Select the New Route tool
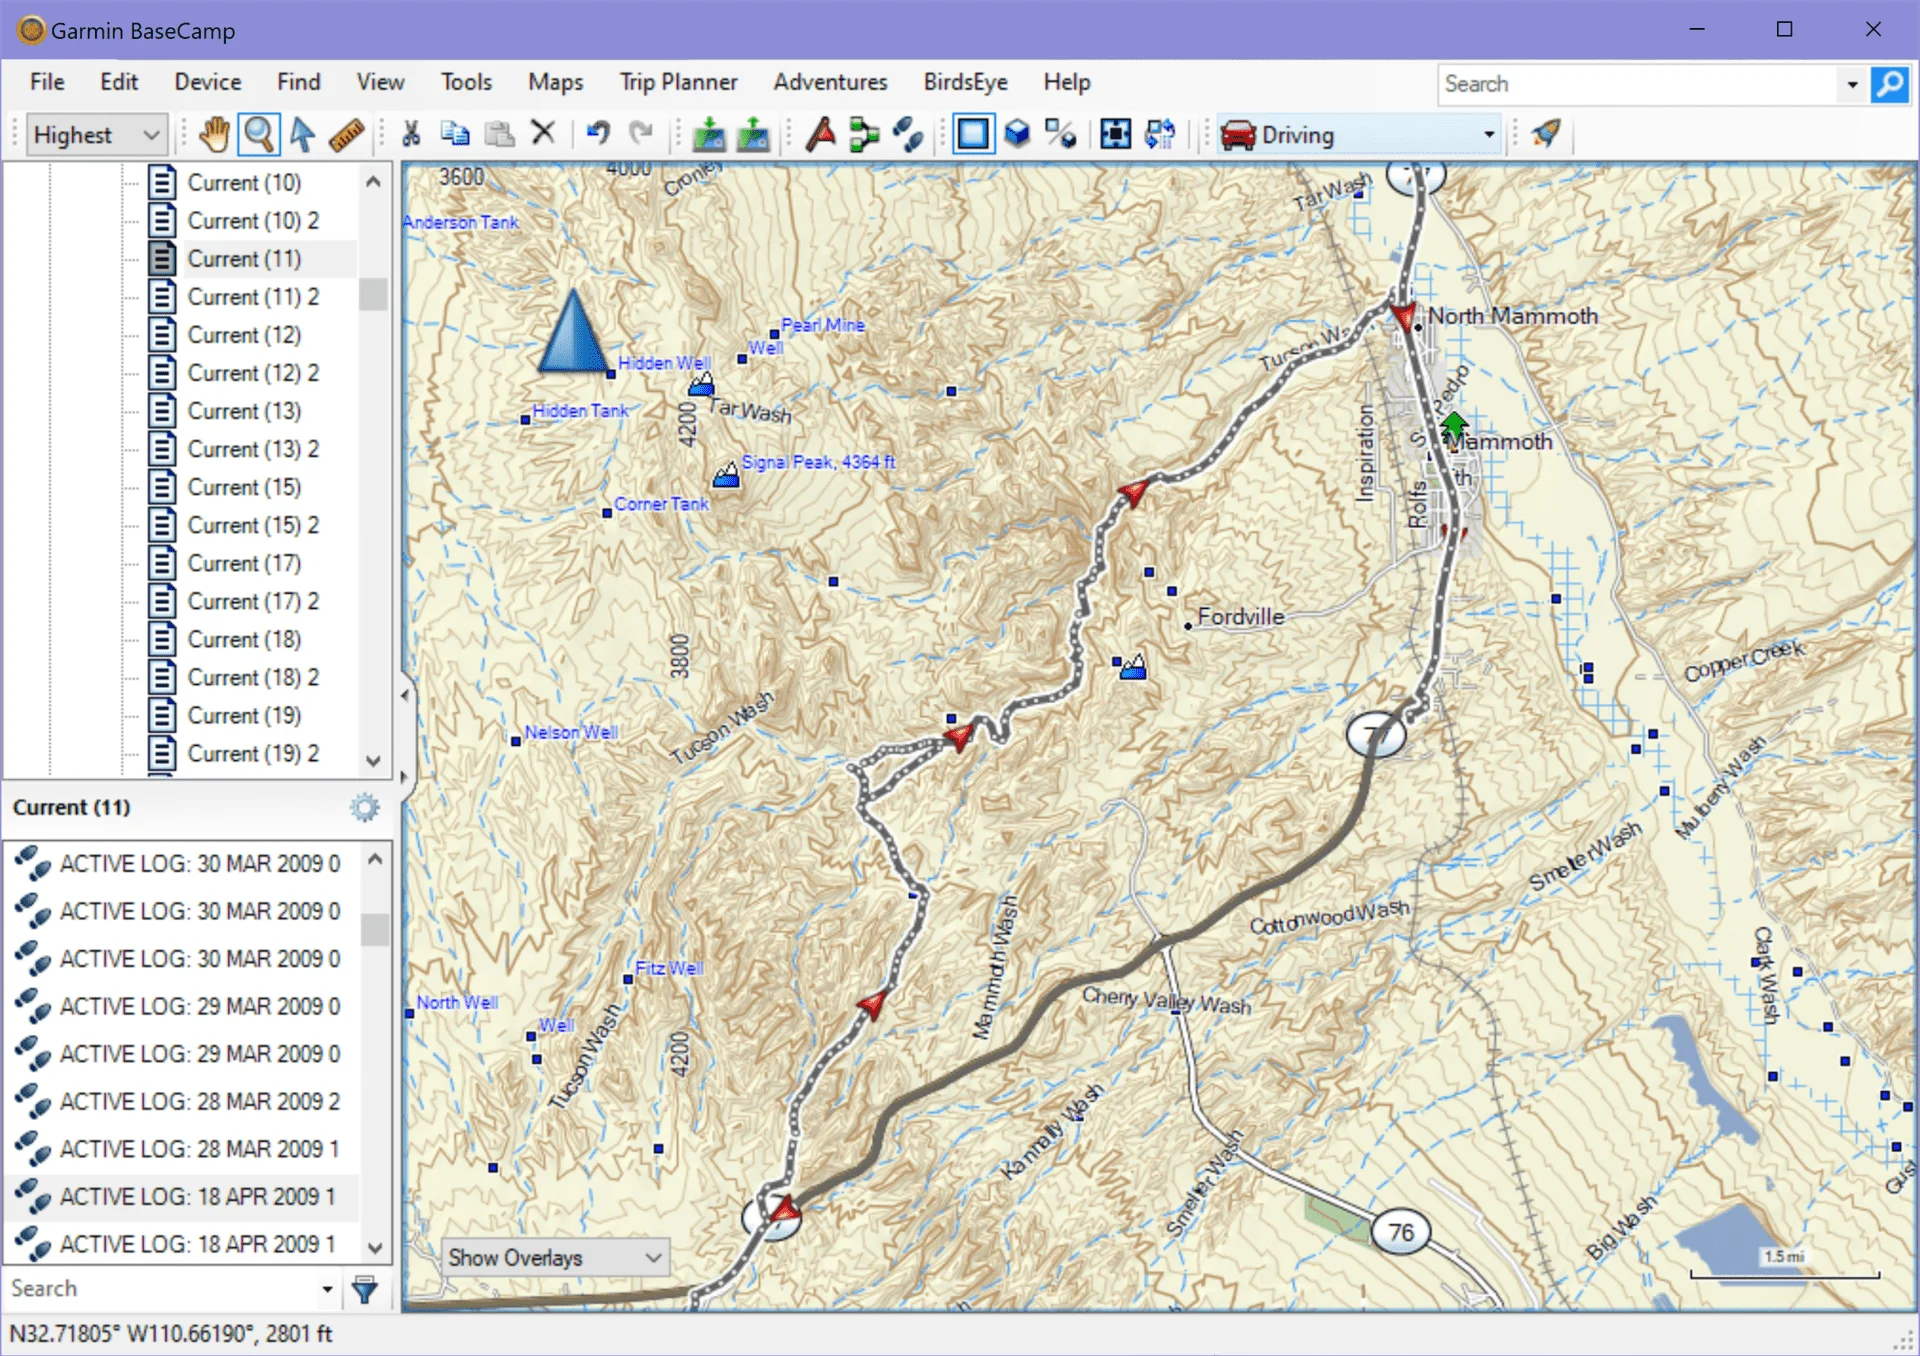The height and width of the screenshot is (1356, 1920). [x=864, y=134]
